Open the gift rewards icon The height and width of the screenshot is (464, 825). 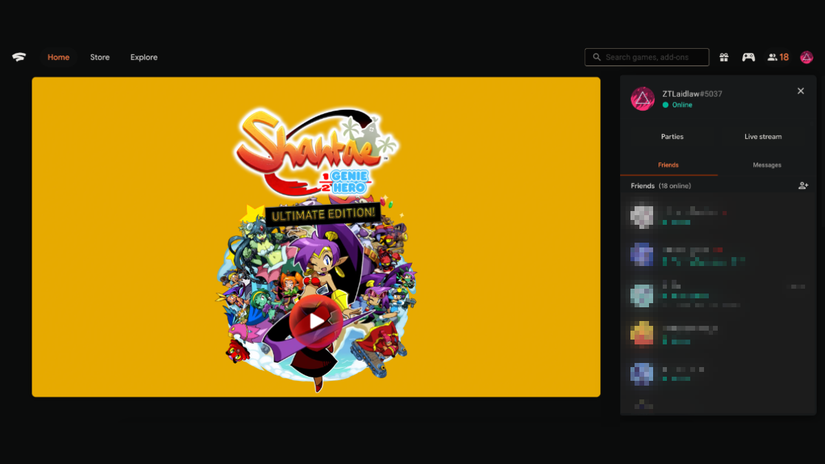(724, 57)
